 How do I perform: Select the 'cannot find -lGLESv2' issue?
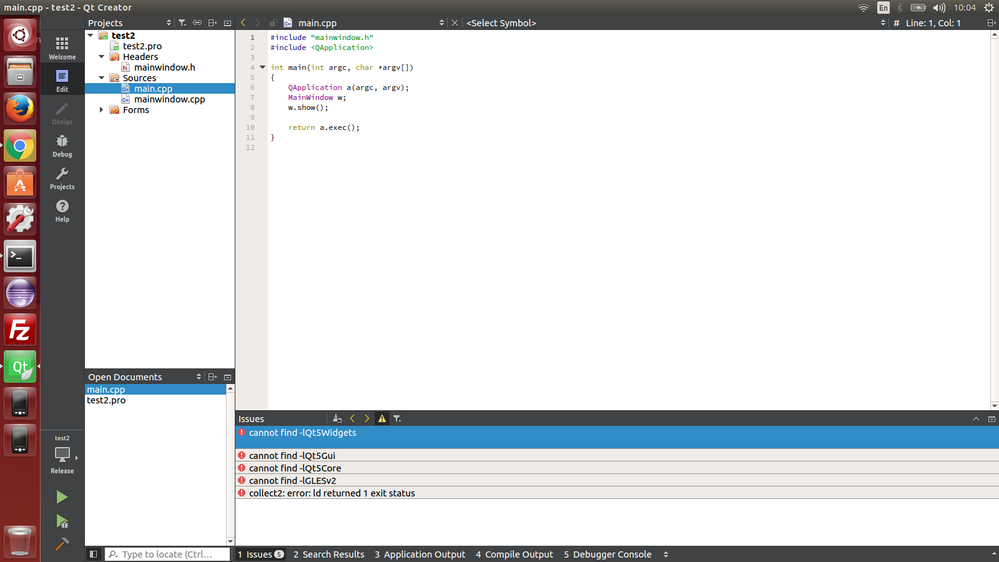click(x=617, y=480)
